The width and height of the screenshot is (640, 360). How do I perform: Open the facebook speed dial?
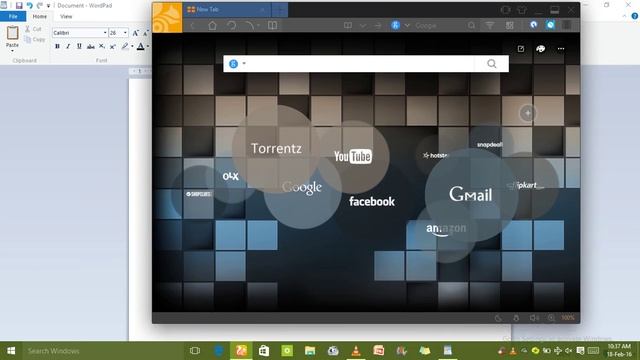[372, 201]
